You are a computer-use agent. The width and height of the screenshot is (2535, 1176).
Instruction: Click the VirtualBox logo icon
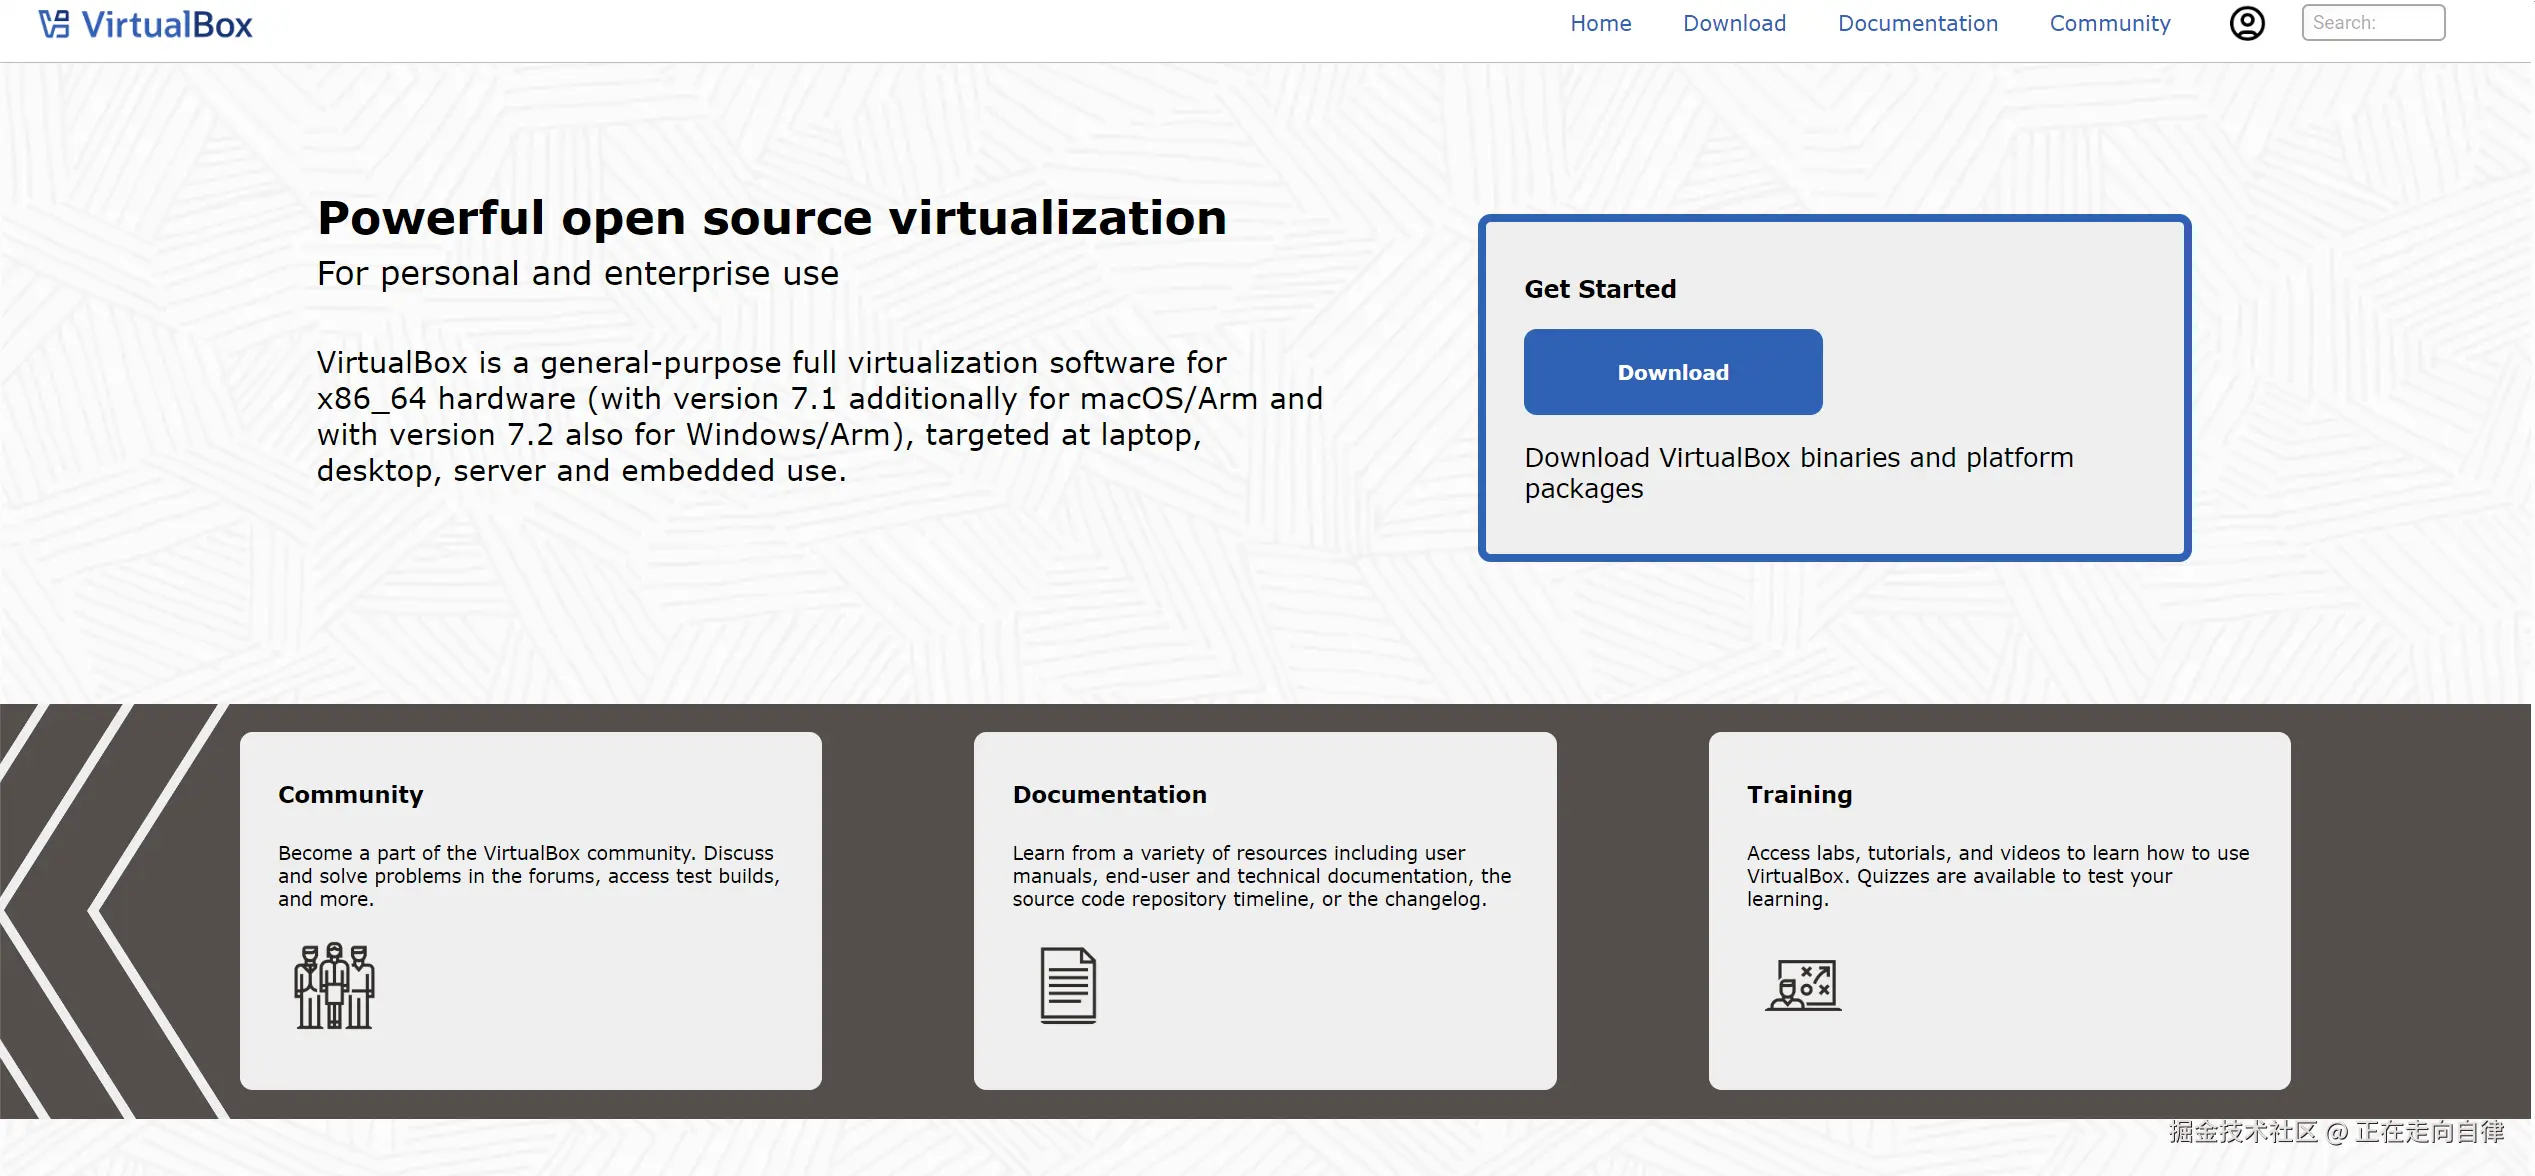(x=54, y=24)
